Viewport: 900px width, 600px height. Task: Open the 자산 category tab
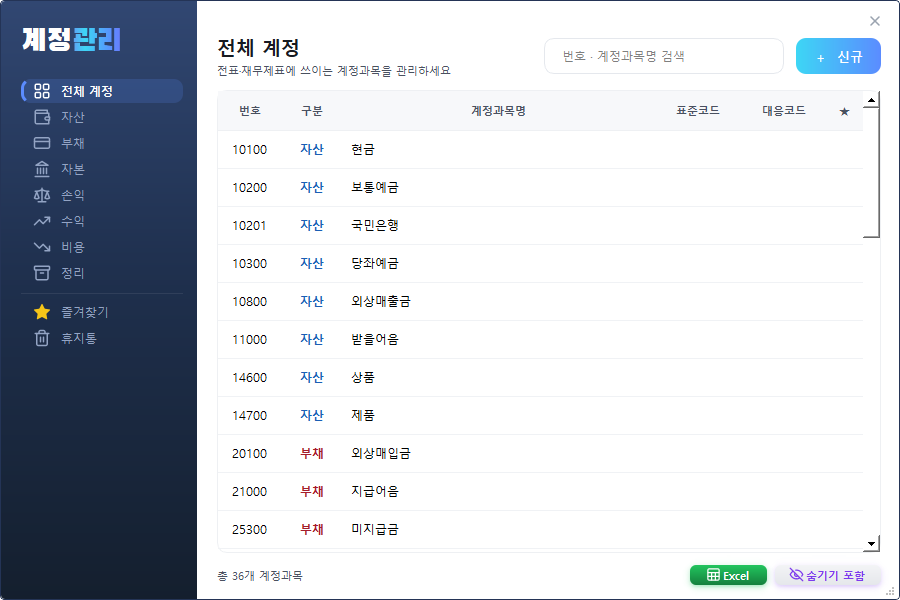[102, 117]
